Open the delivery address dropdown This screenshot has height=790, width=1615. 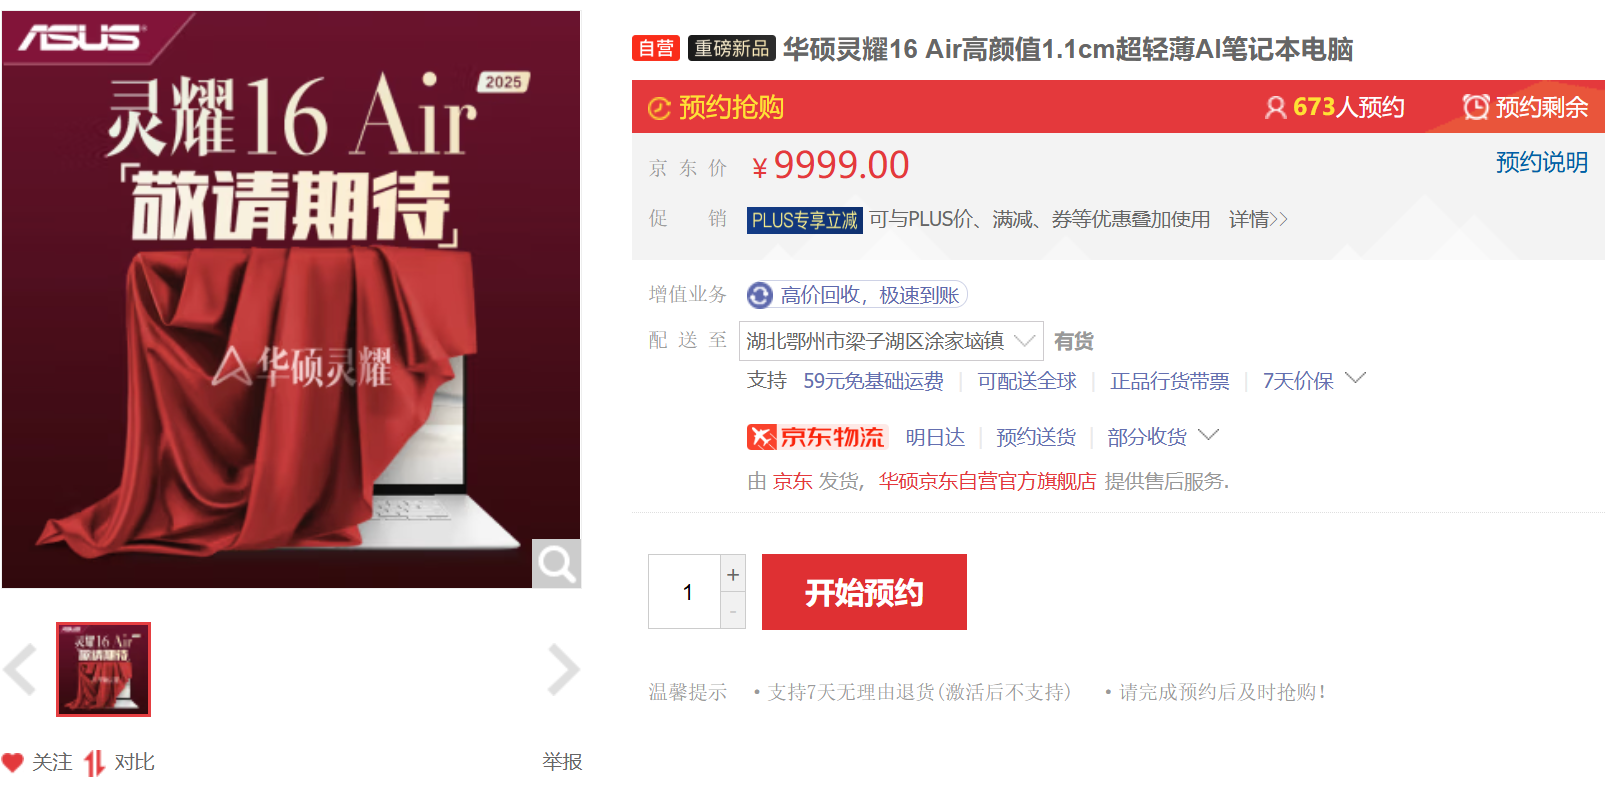(x=891, y=341)
